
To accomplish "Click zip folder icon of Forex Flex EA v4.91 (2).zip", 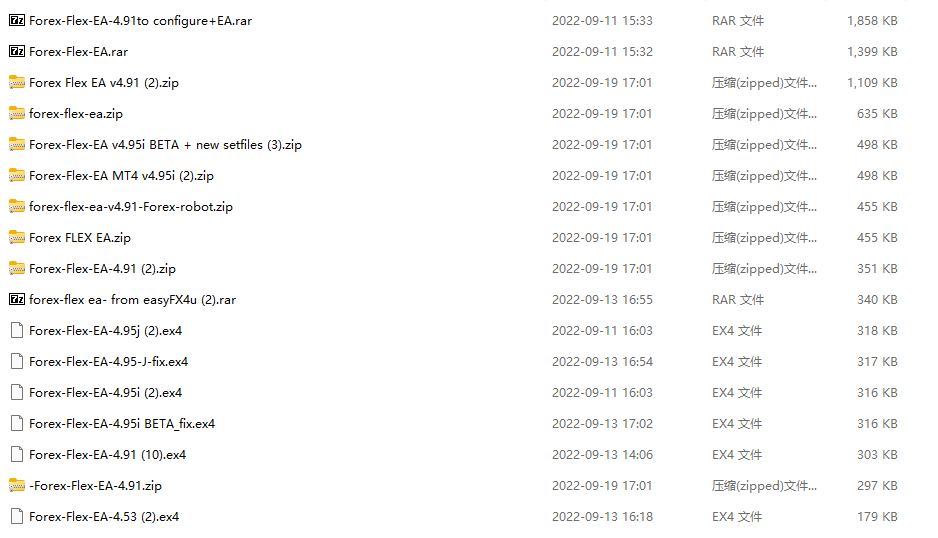I will click(x=17, y=83).
